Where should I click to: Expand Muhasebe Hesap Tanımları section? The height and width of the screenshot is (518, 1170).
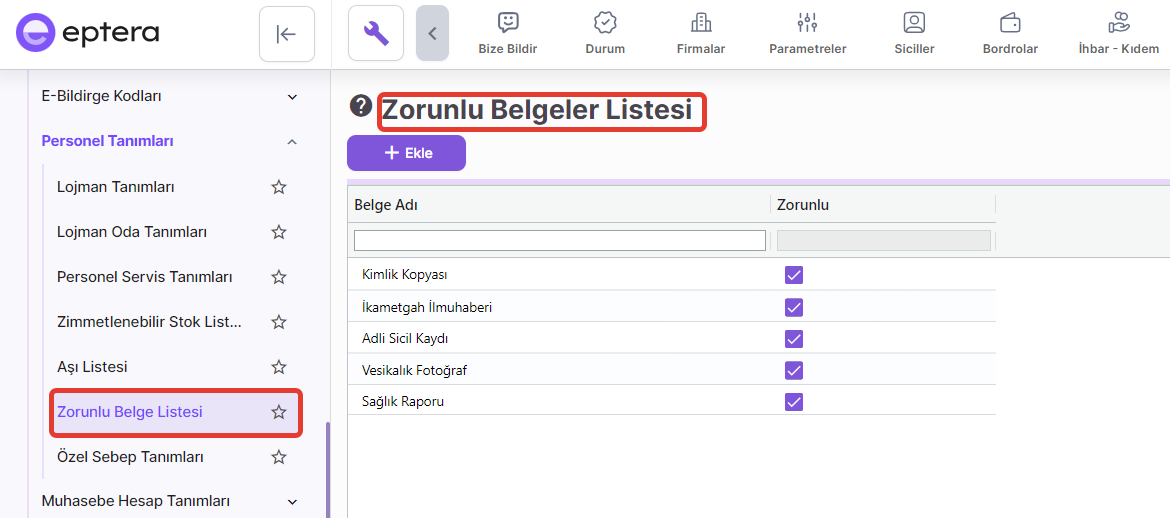tap(292, 501)
